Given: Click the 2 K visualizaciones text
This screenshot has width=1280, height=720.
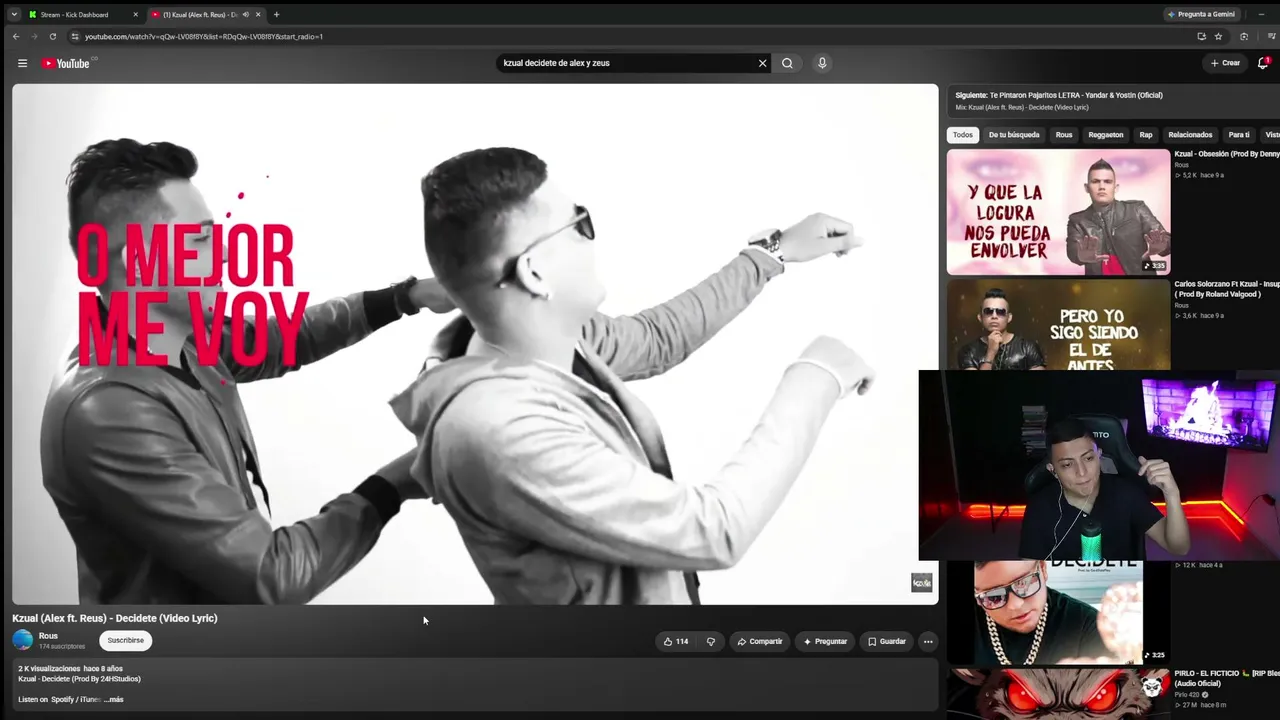Looking at the screenshot, I should tap(49, 668).
